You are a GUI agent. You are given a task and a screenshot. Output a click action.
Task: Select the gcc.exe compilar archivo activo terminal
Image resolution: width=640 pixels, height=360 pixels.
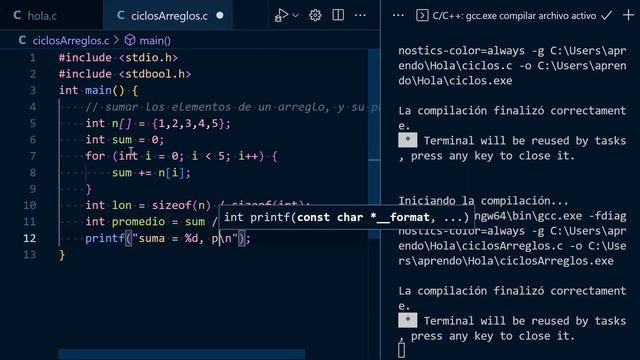point(514,16)
